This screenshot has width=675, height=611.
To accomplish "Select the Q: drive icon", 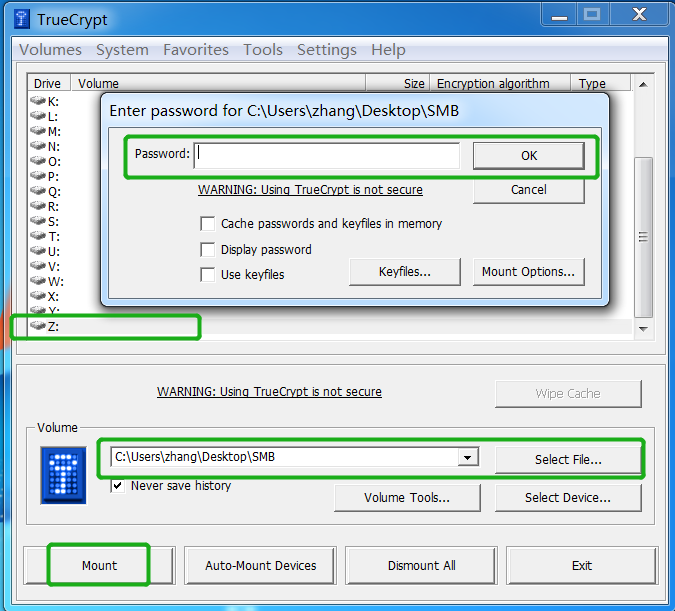I will pos(38,191).
